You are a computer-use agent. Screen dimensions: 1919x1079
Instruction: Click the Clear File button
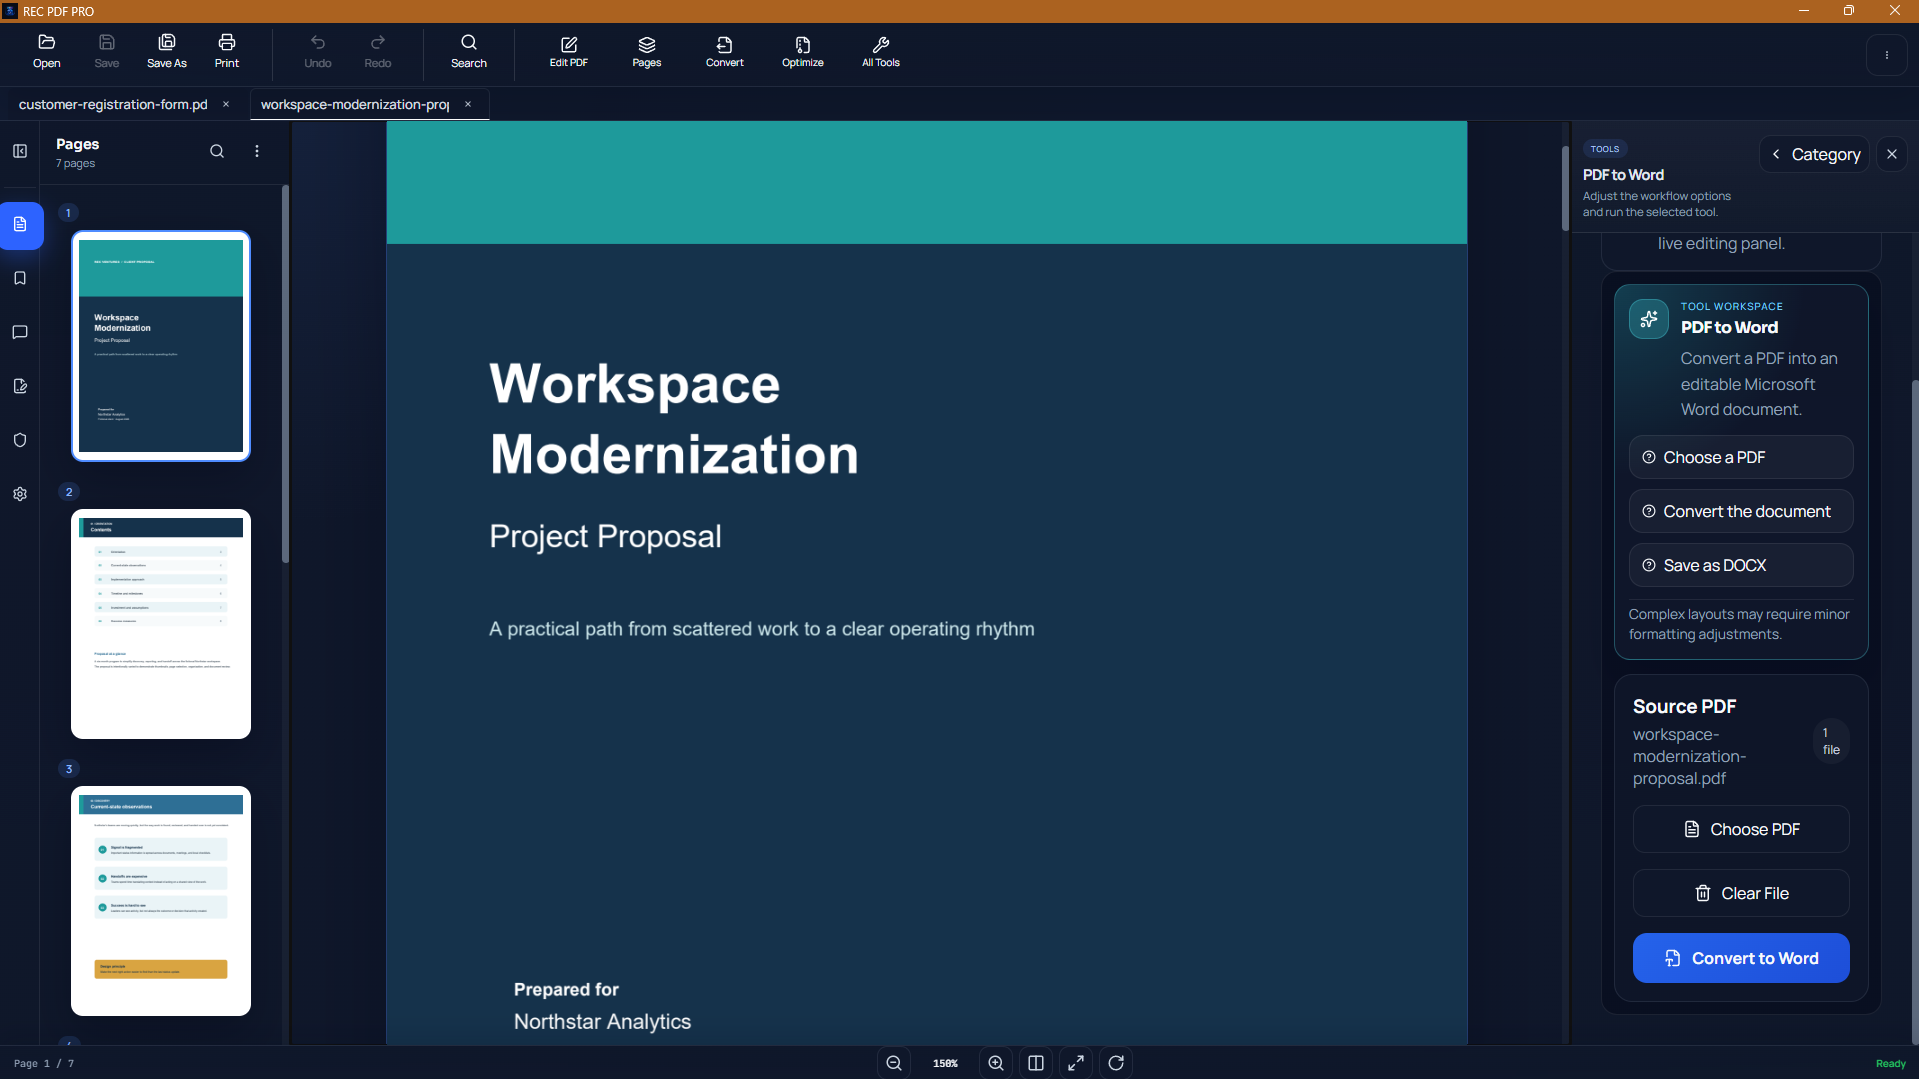point(1741,893)
